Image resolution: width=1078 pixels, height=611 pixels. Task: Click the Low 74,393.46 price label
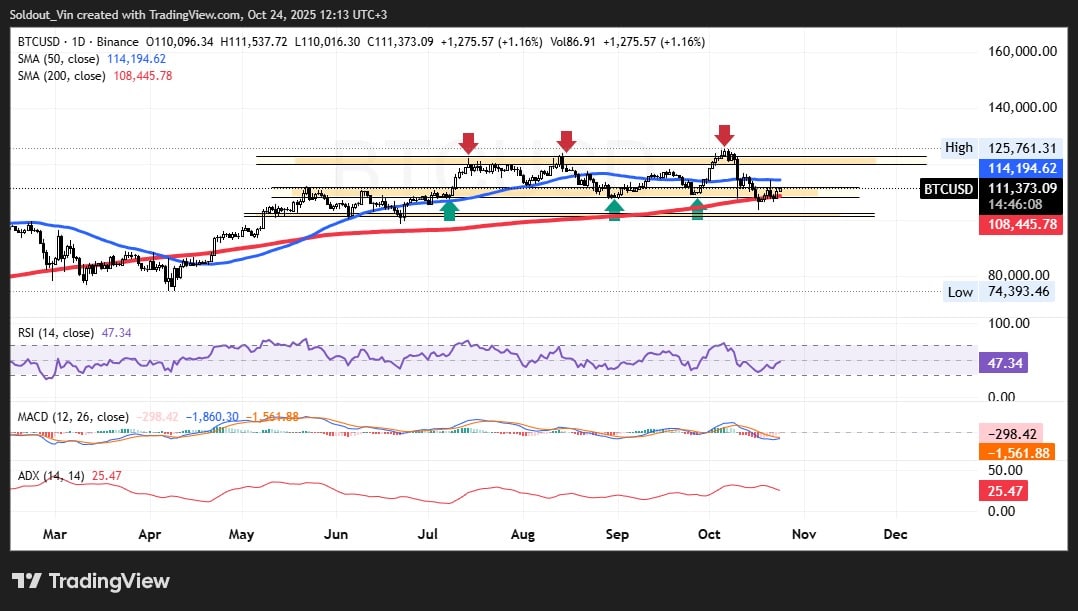click(x=998, y=292)
